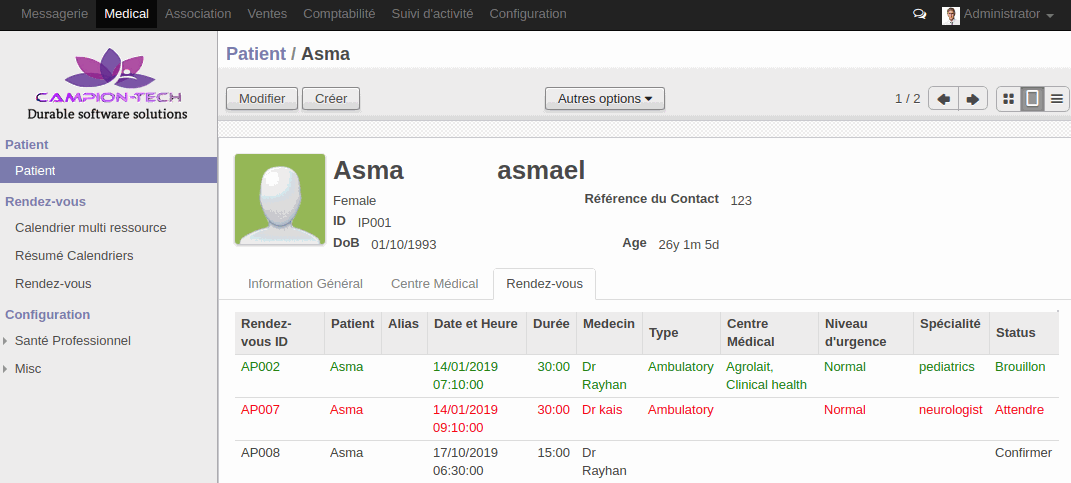Viewport: 1071px width, 483px height.
Task: Expand the Misc configuration section
Action: click(28, 369)
